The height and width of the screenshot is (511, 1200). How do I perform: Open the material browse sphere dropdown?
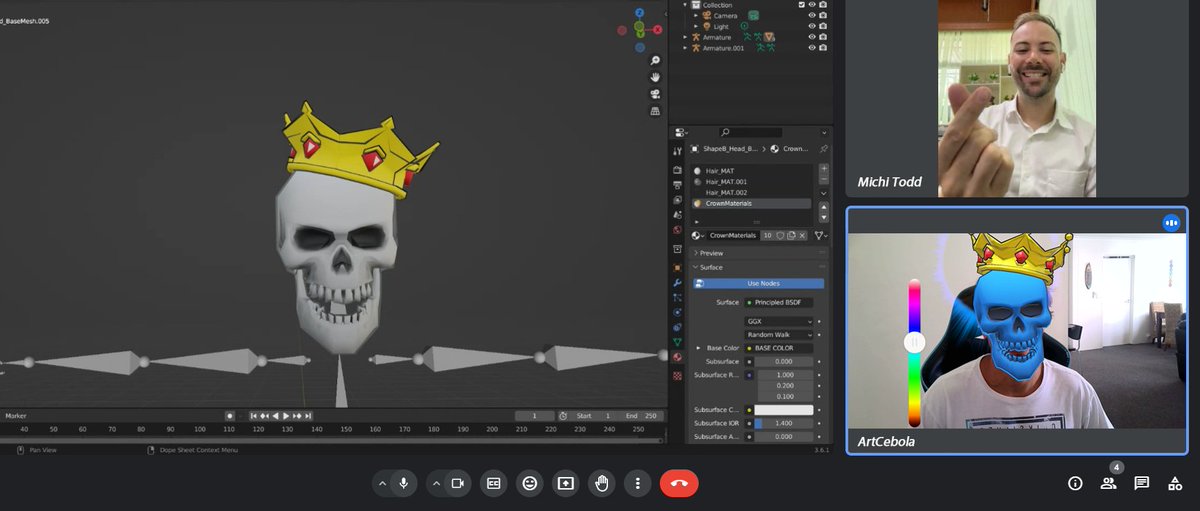coord(699,235)
